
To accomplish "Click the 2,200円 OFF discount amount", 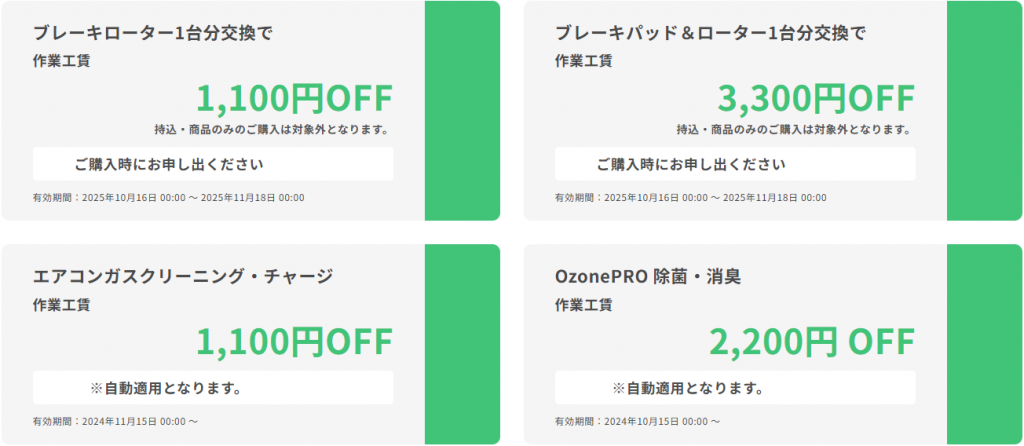I will tap(811, 342).
